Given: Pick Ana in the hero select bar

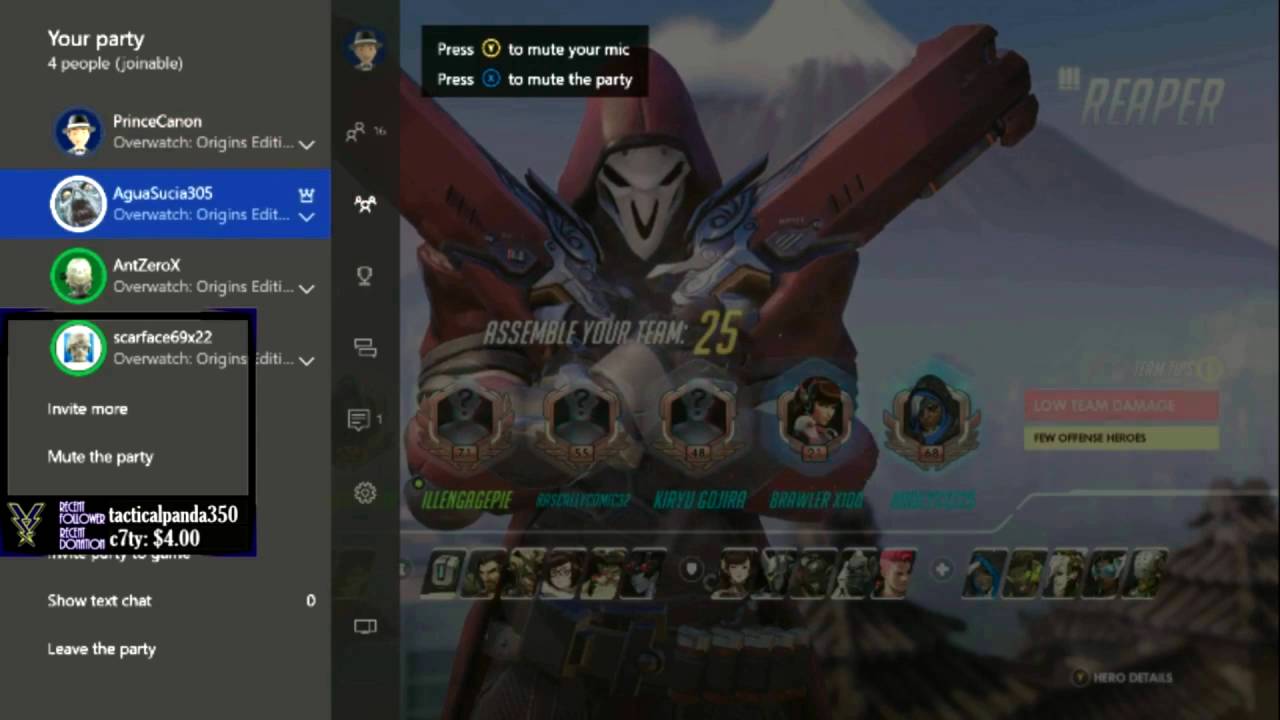Looking at the screenshot, I should [x=984, y=574].
